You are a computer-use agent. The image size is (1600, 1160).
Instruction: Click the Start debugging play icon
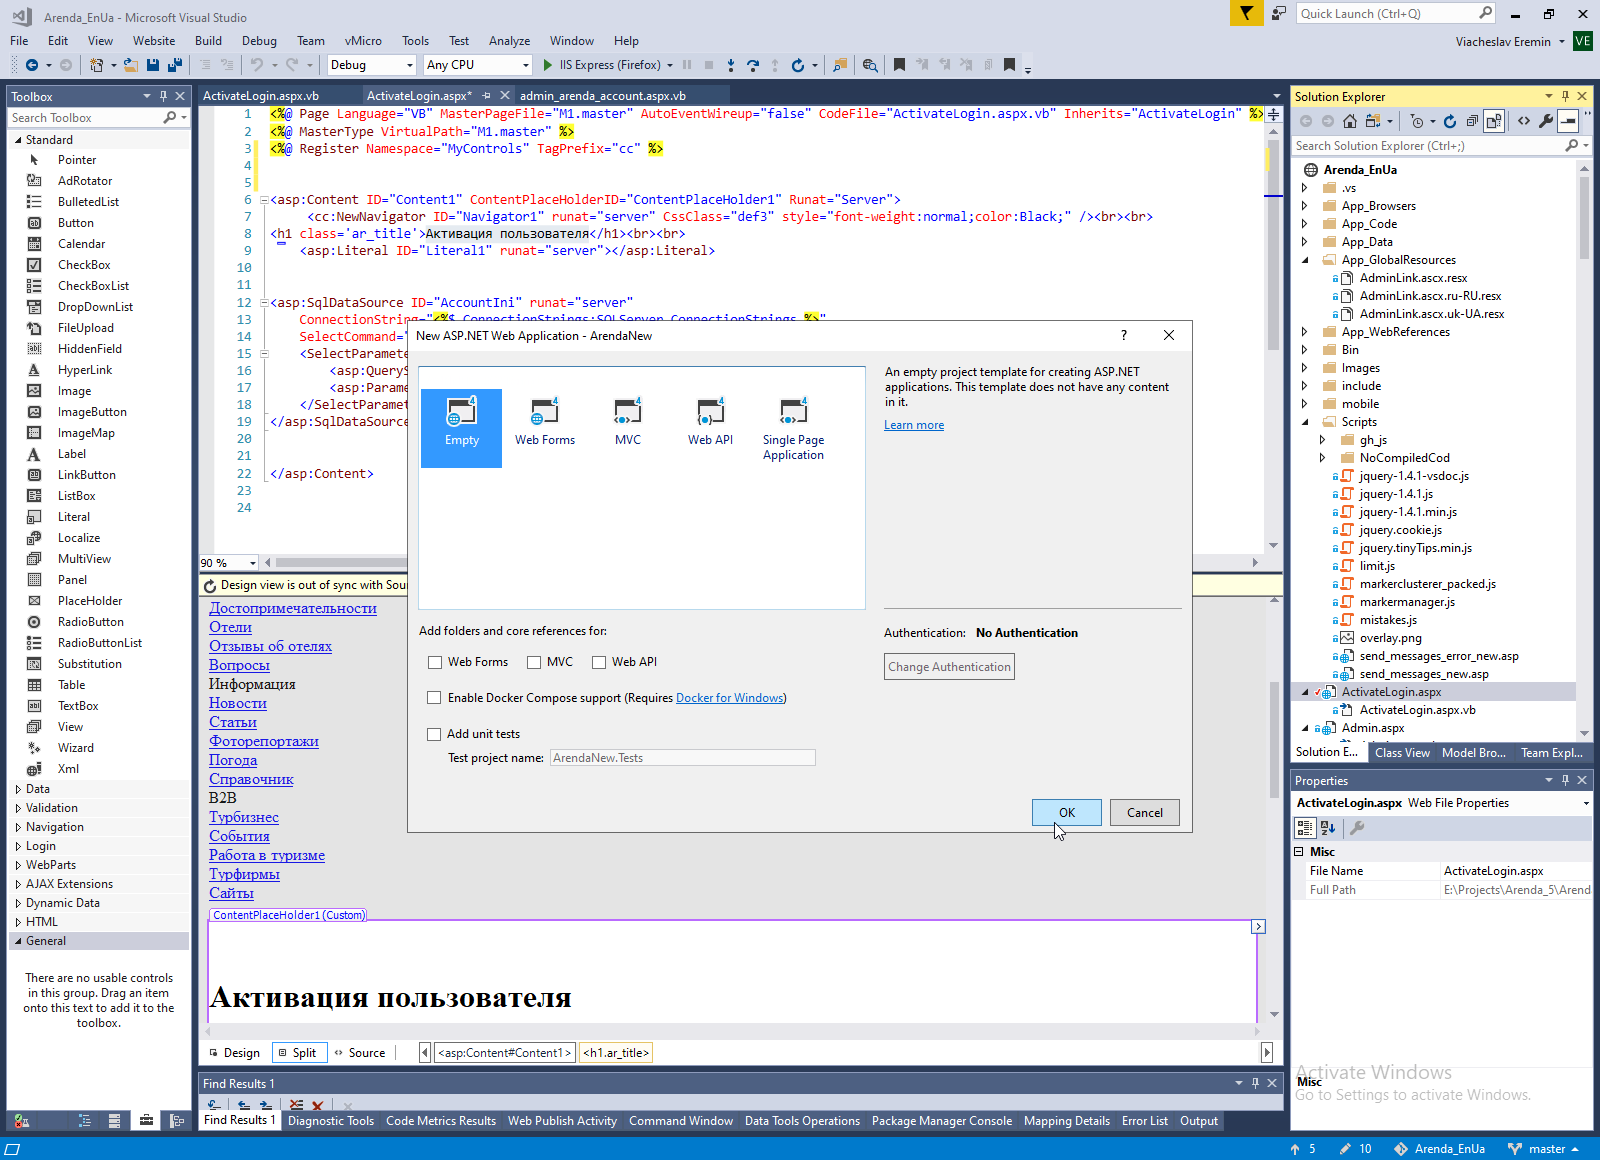[547, 65]
